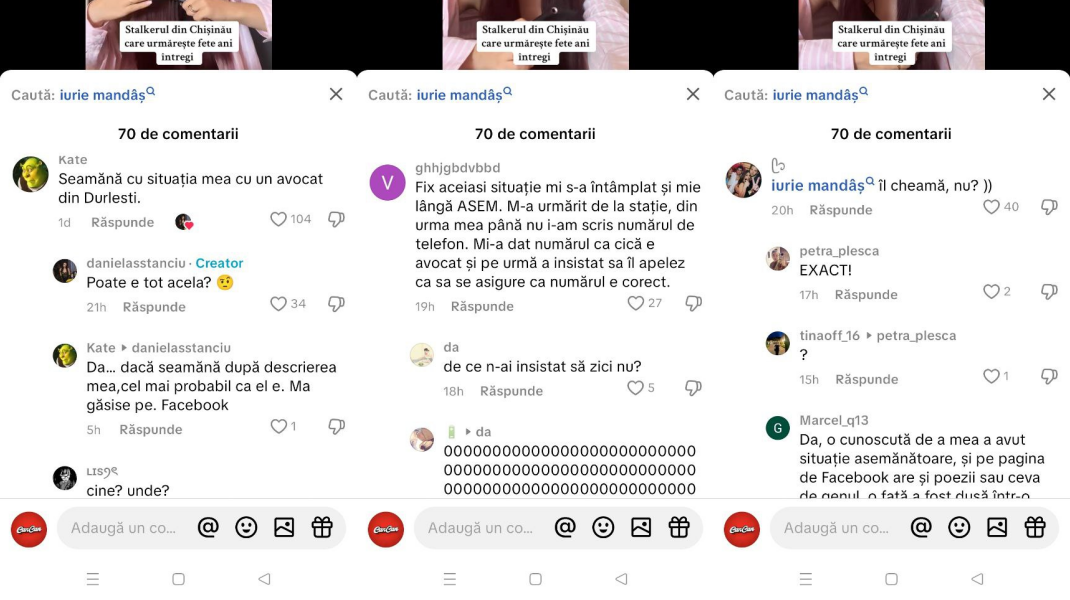Like ghhjgbdvbbd's comment with 27 likes
This screenshot has height=600, width=1070.
pos(635,303)
